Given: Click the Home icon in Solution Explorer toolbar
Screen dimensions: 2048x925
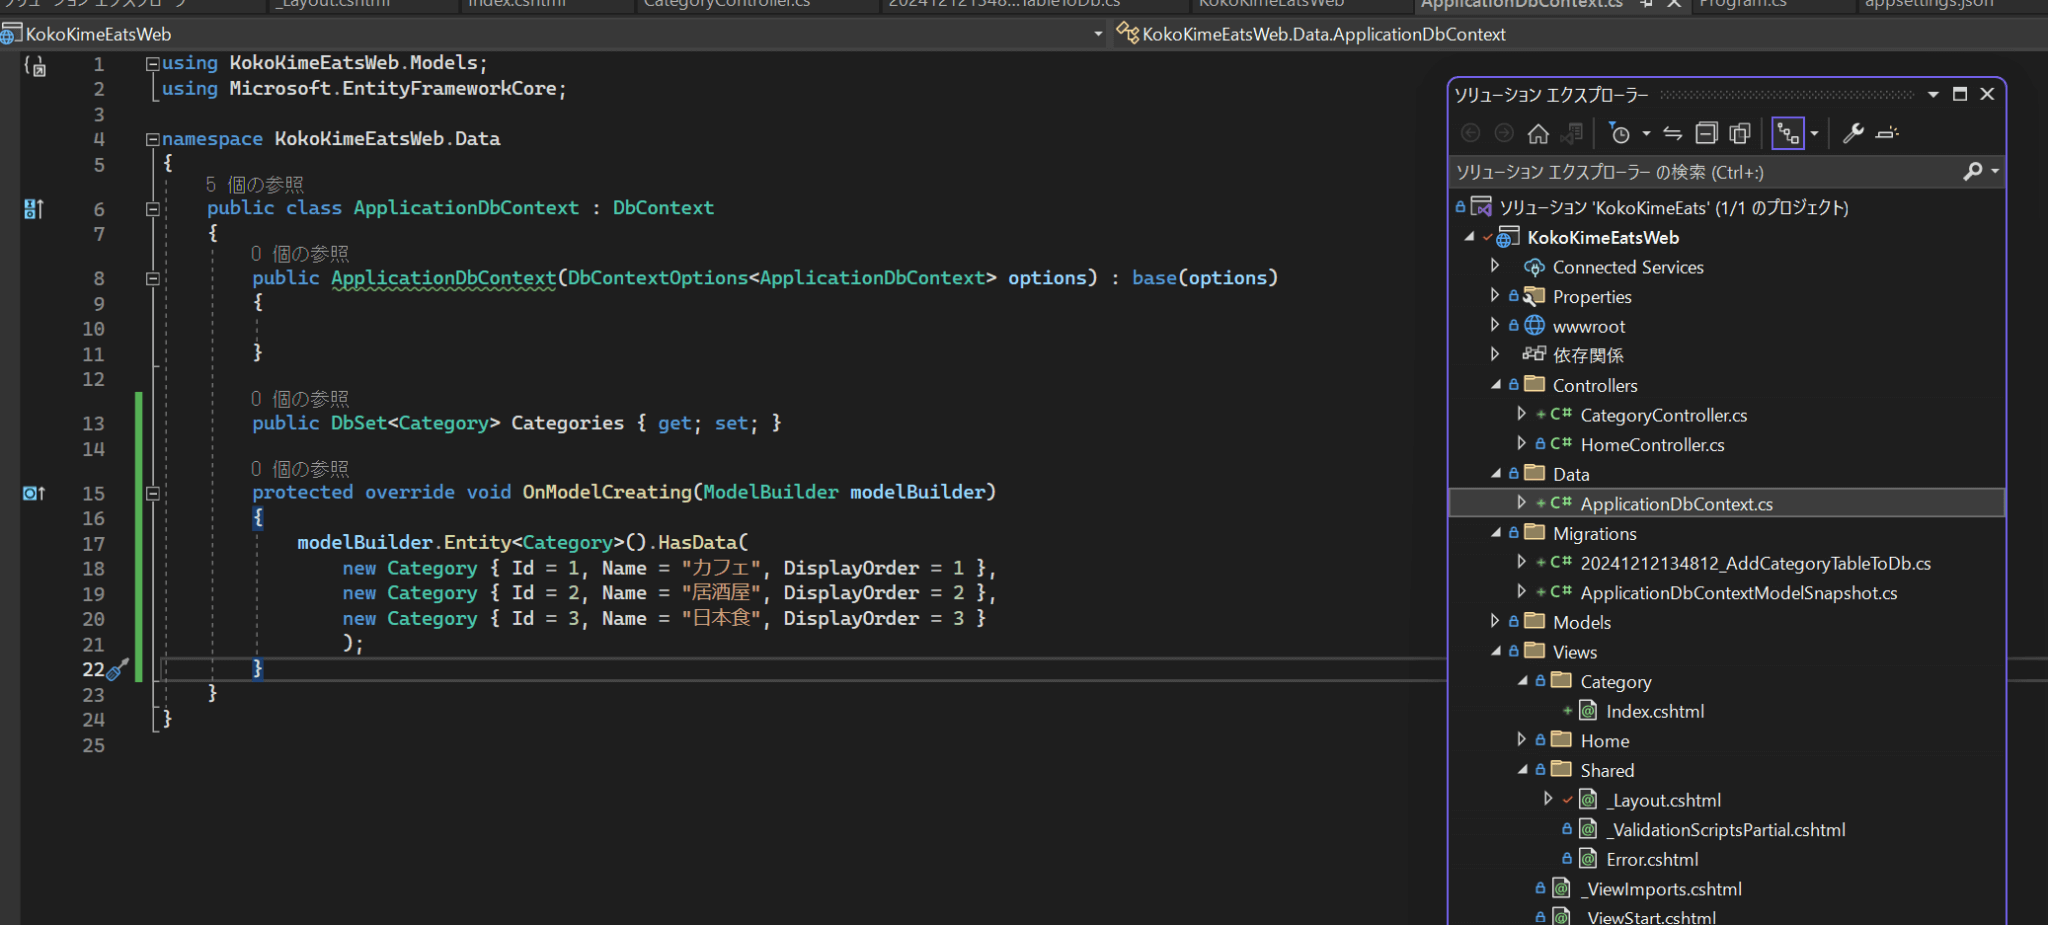Looking at the screenshot, I should pos(1538,133).
